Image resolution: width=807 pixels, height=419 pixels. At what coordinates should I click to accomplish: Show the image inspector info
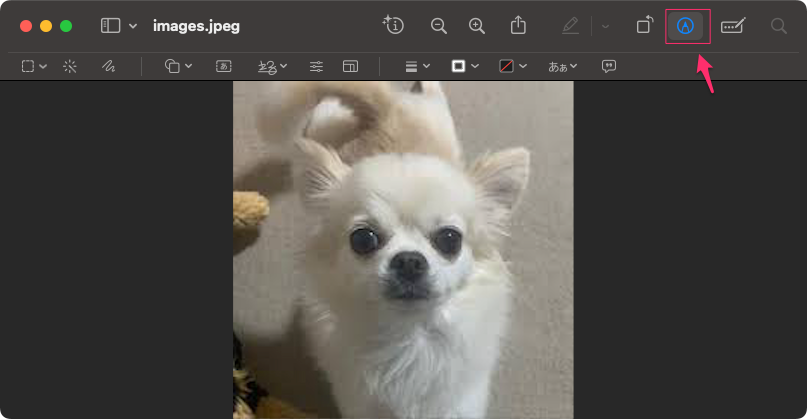coord(393,25)
